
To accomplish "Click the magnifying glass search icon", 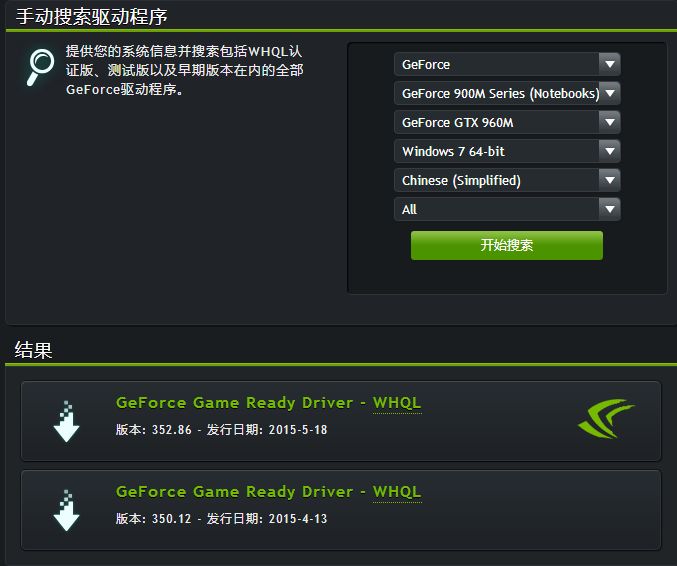I will tap(41, 67).
